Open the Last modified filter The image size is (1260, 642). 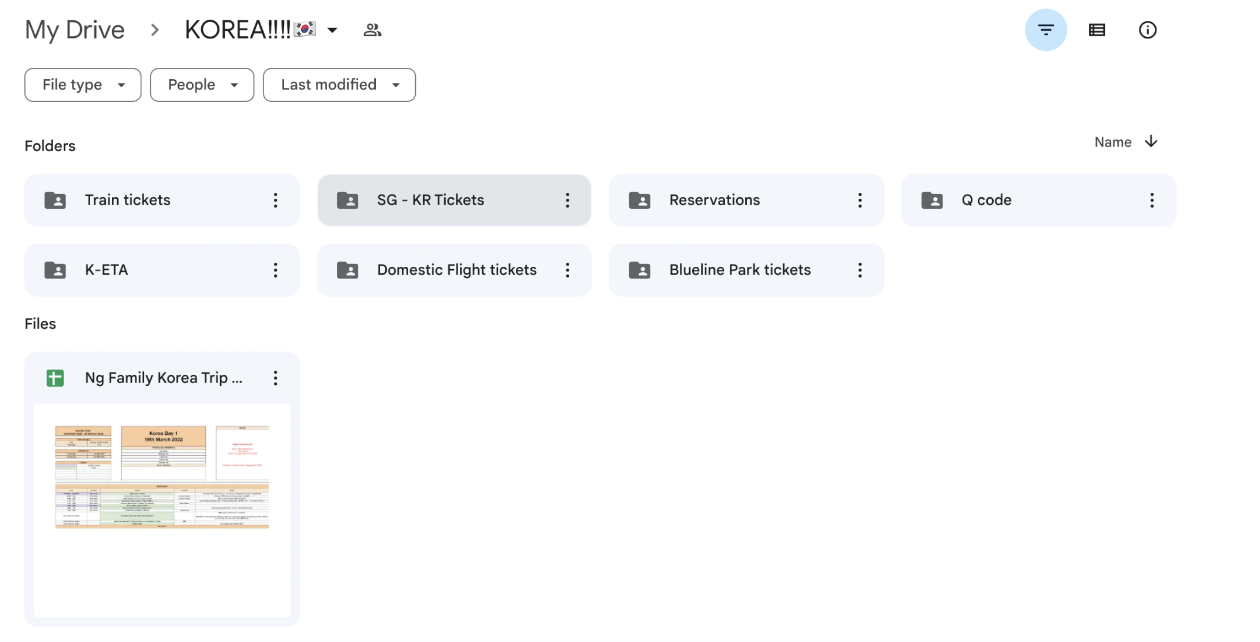(x=339, y=85)
